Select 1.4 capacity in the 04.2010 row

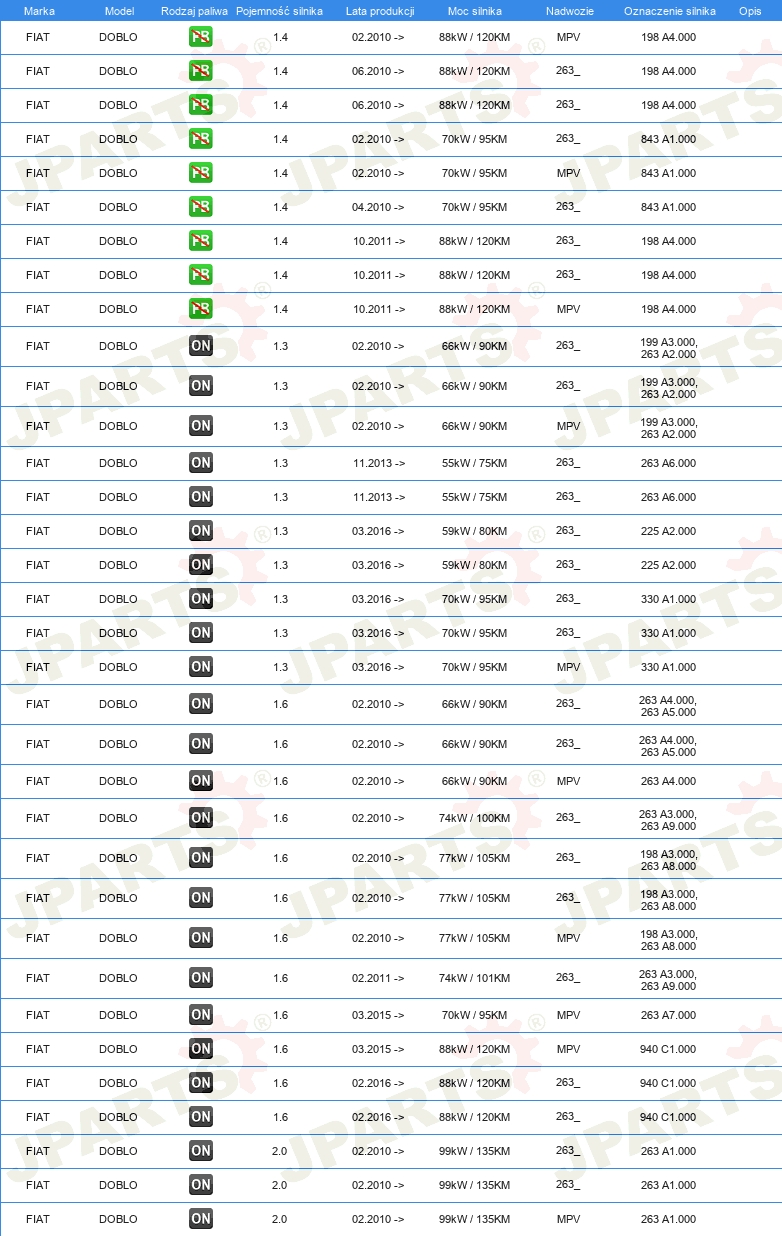(x=280, y=207)
